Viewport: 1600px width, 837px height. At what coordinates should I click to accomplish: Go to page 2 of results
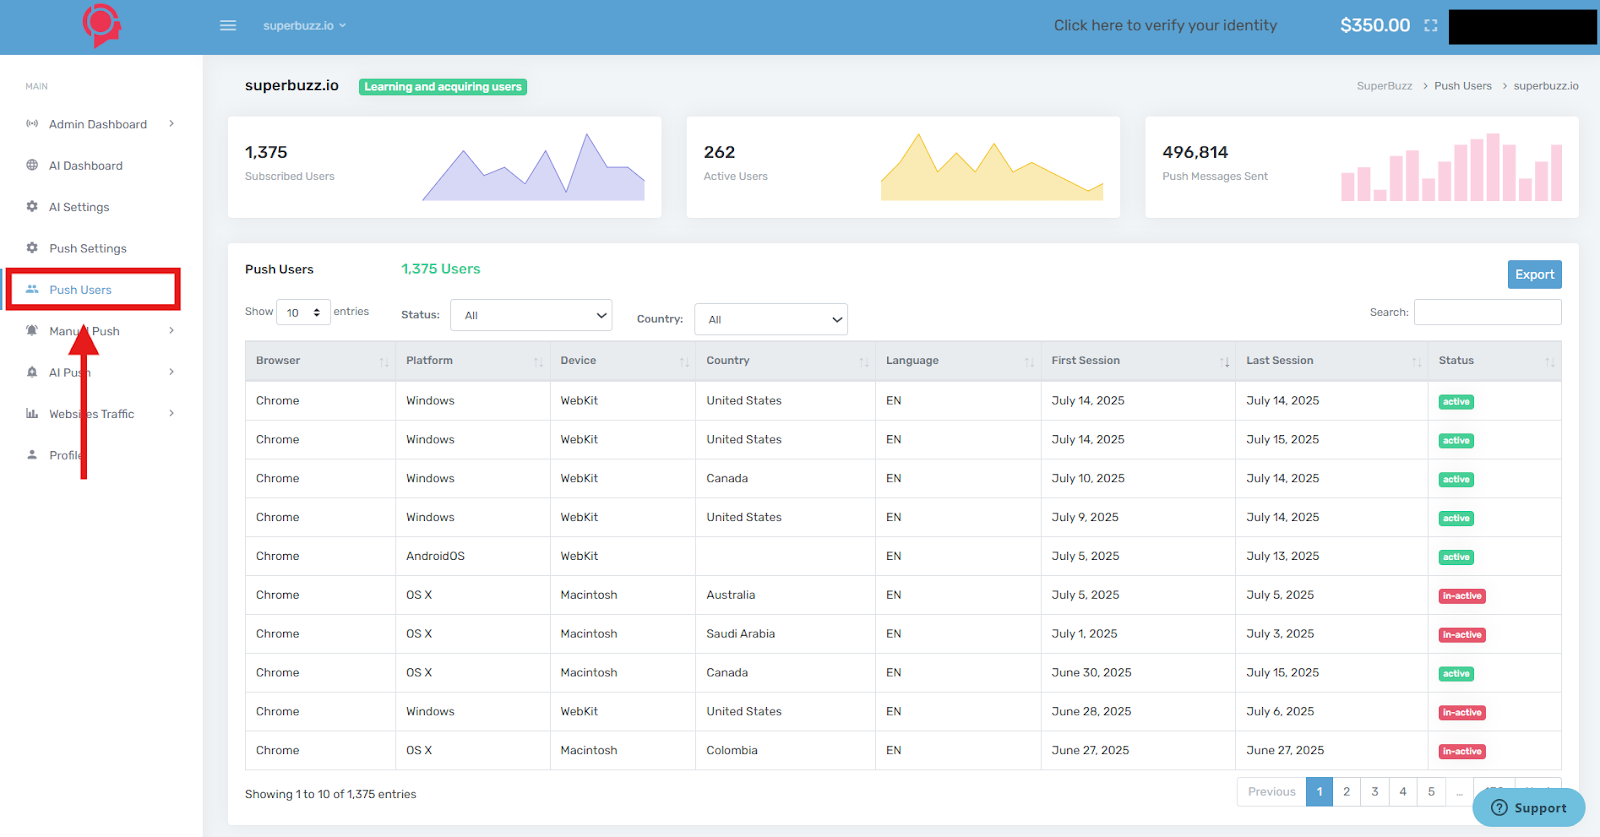[x=1346, y=791]
